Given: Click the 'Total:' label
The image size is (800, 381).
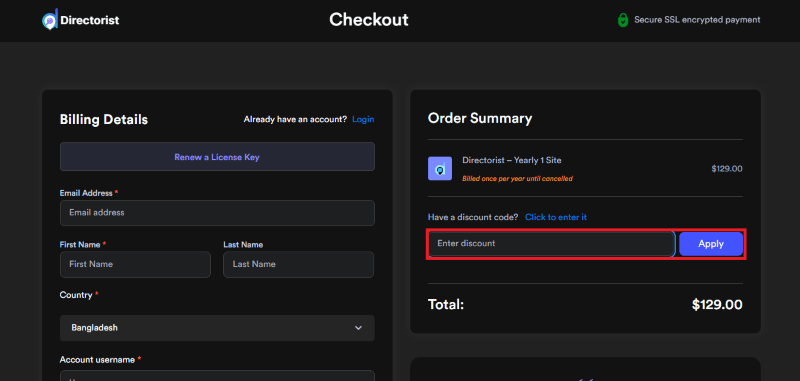Looking at the screenshot, I should click(x=446, y=305).
